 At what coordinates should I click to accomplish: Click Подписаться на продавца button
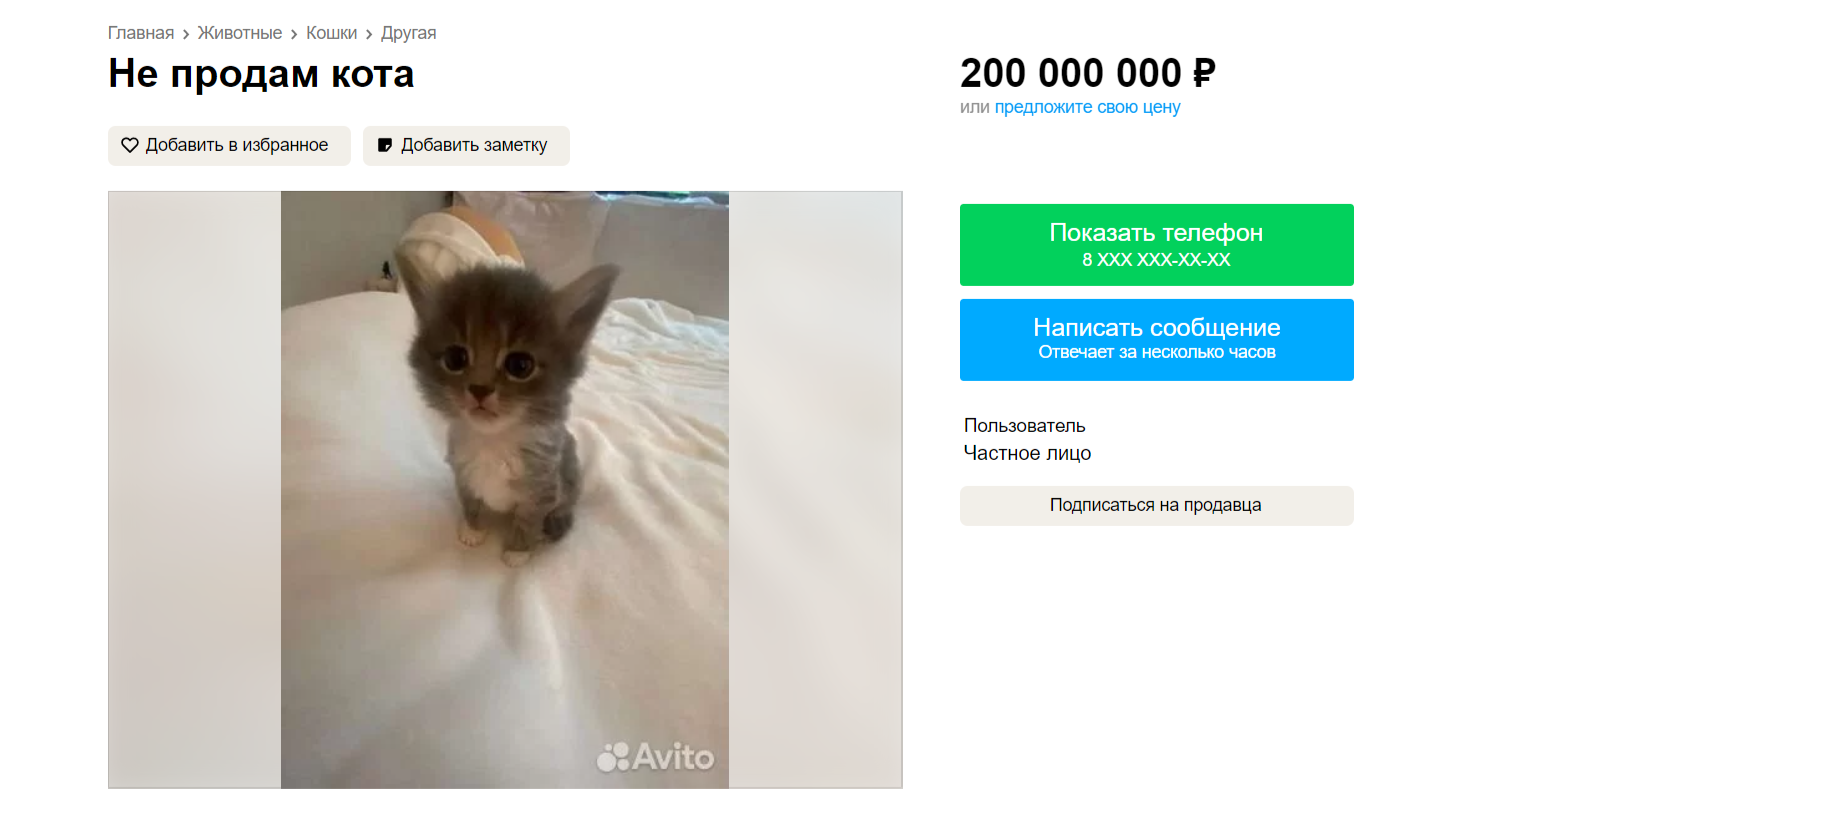pos(1156,506)
